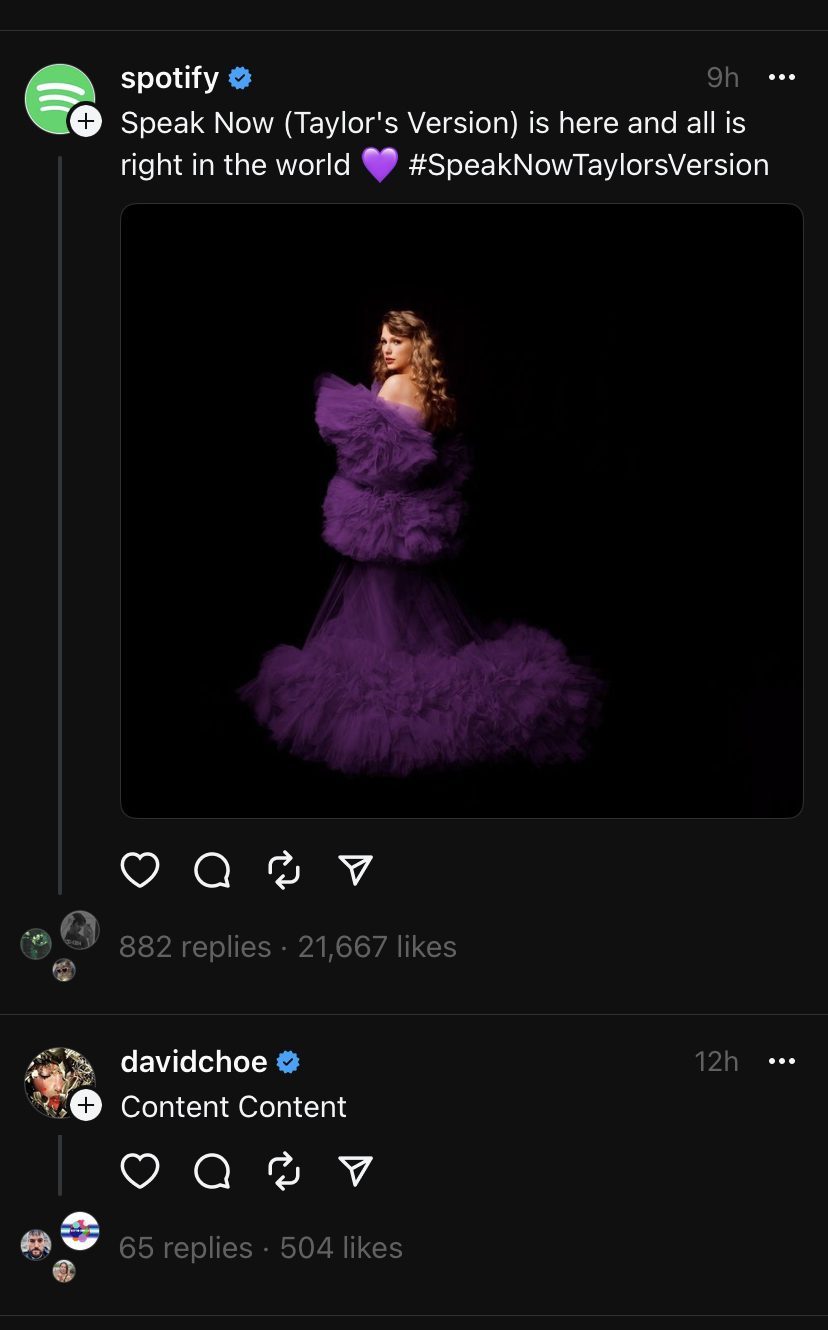This screenshot has height=1330, width=828.
Task: Send davidchoe post with share icon
Action: click(356, 1170)
